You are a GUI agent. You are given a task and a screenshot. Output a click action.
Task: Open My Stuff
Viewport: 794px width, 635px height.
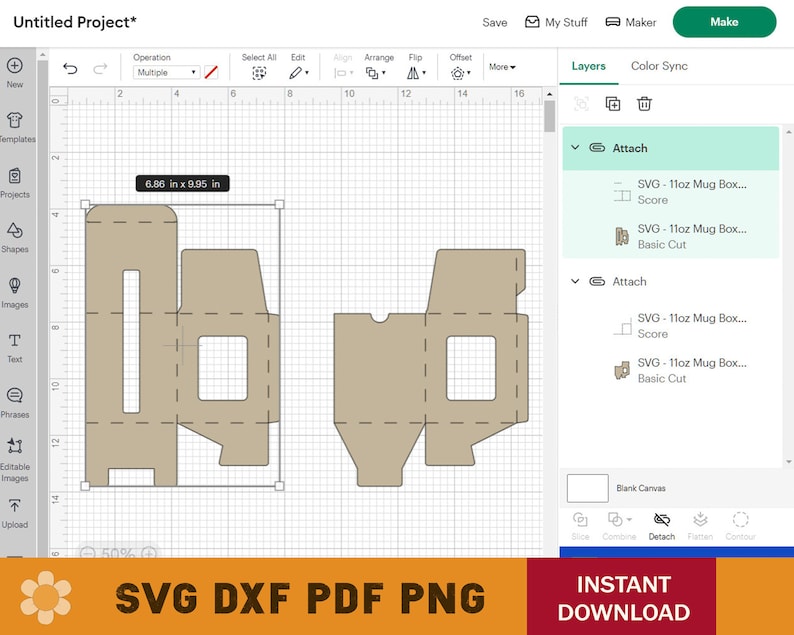pos(556,22)
